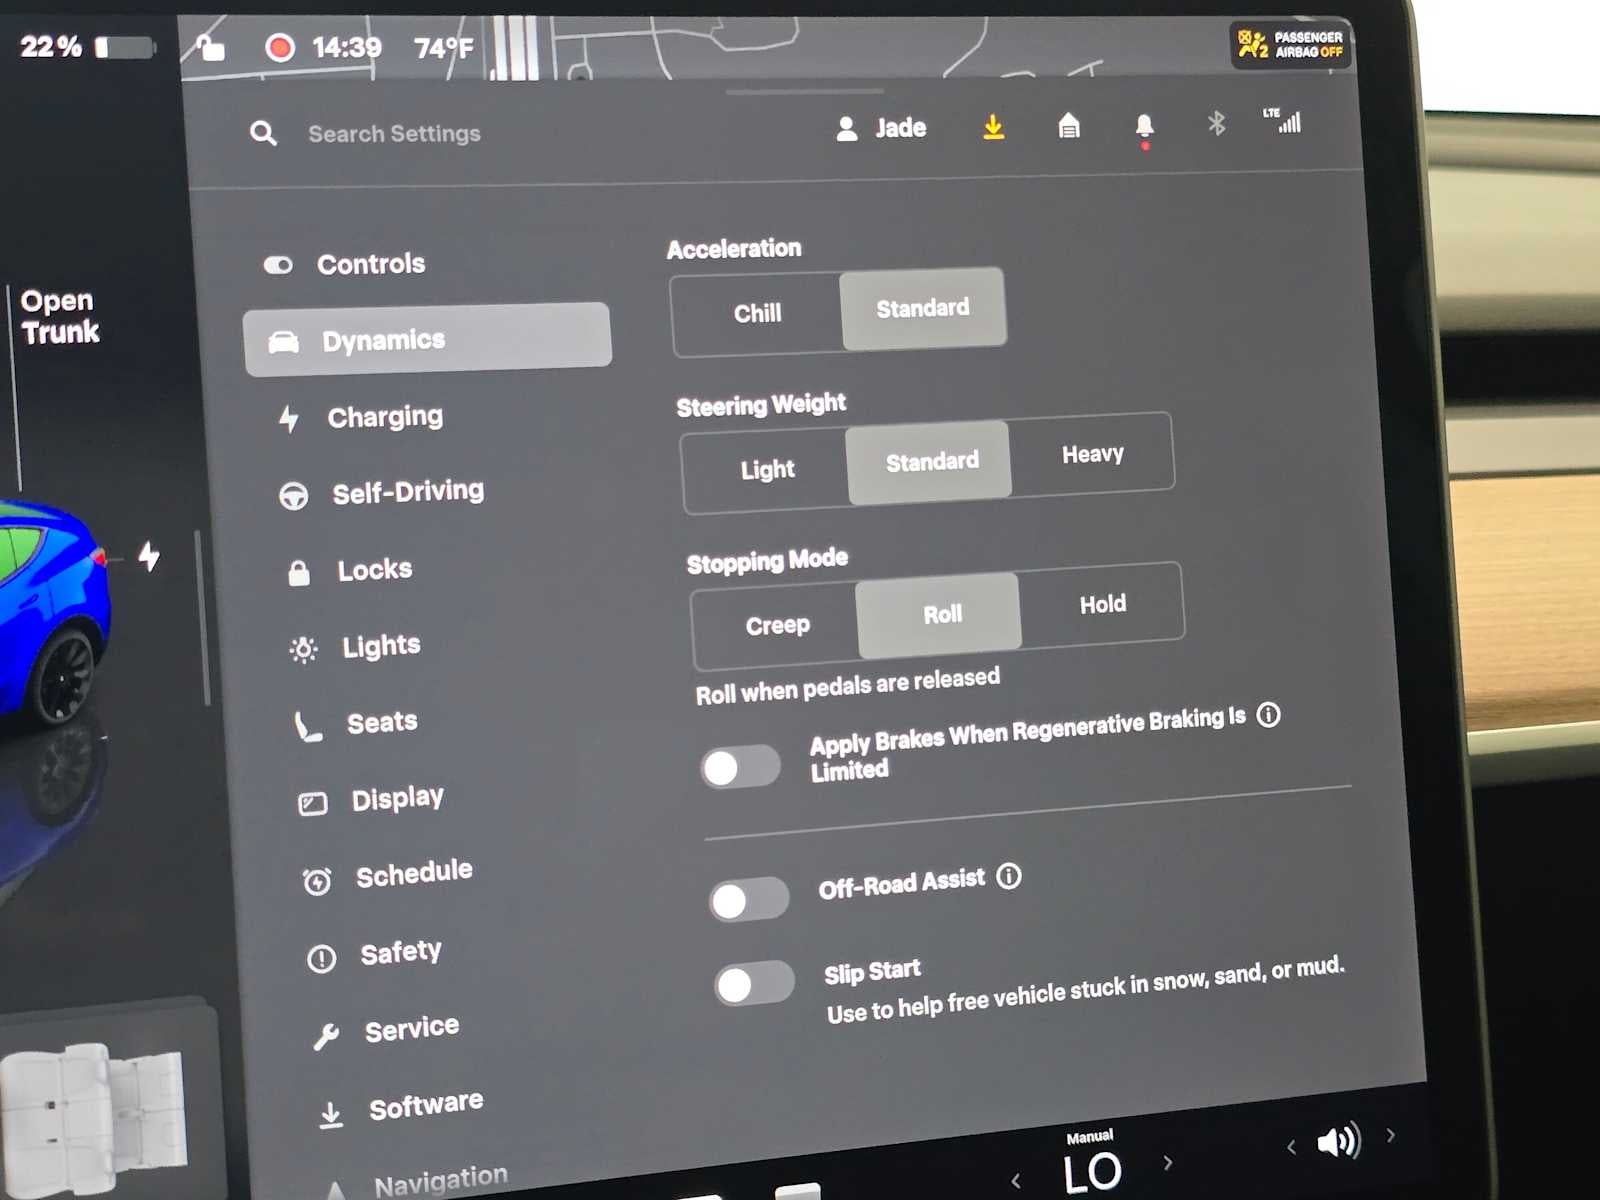Tap the battery percentage indicator

[87, 46]
